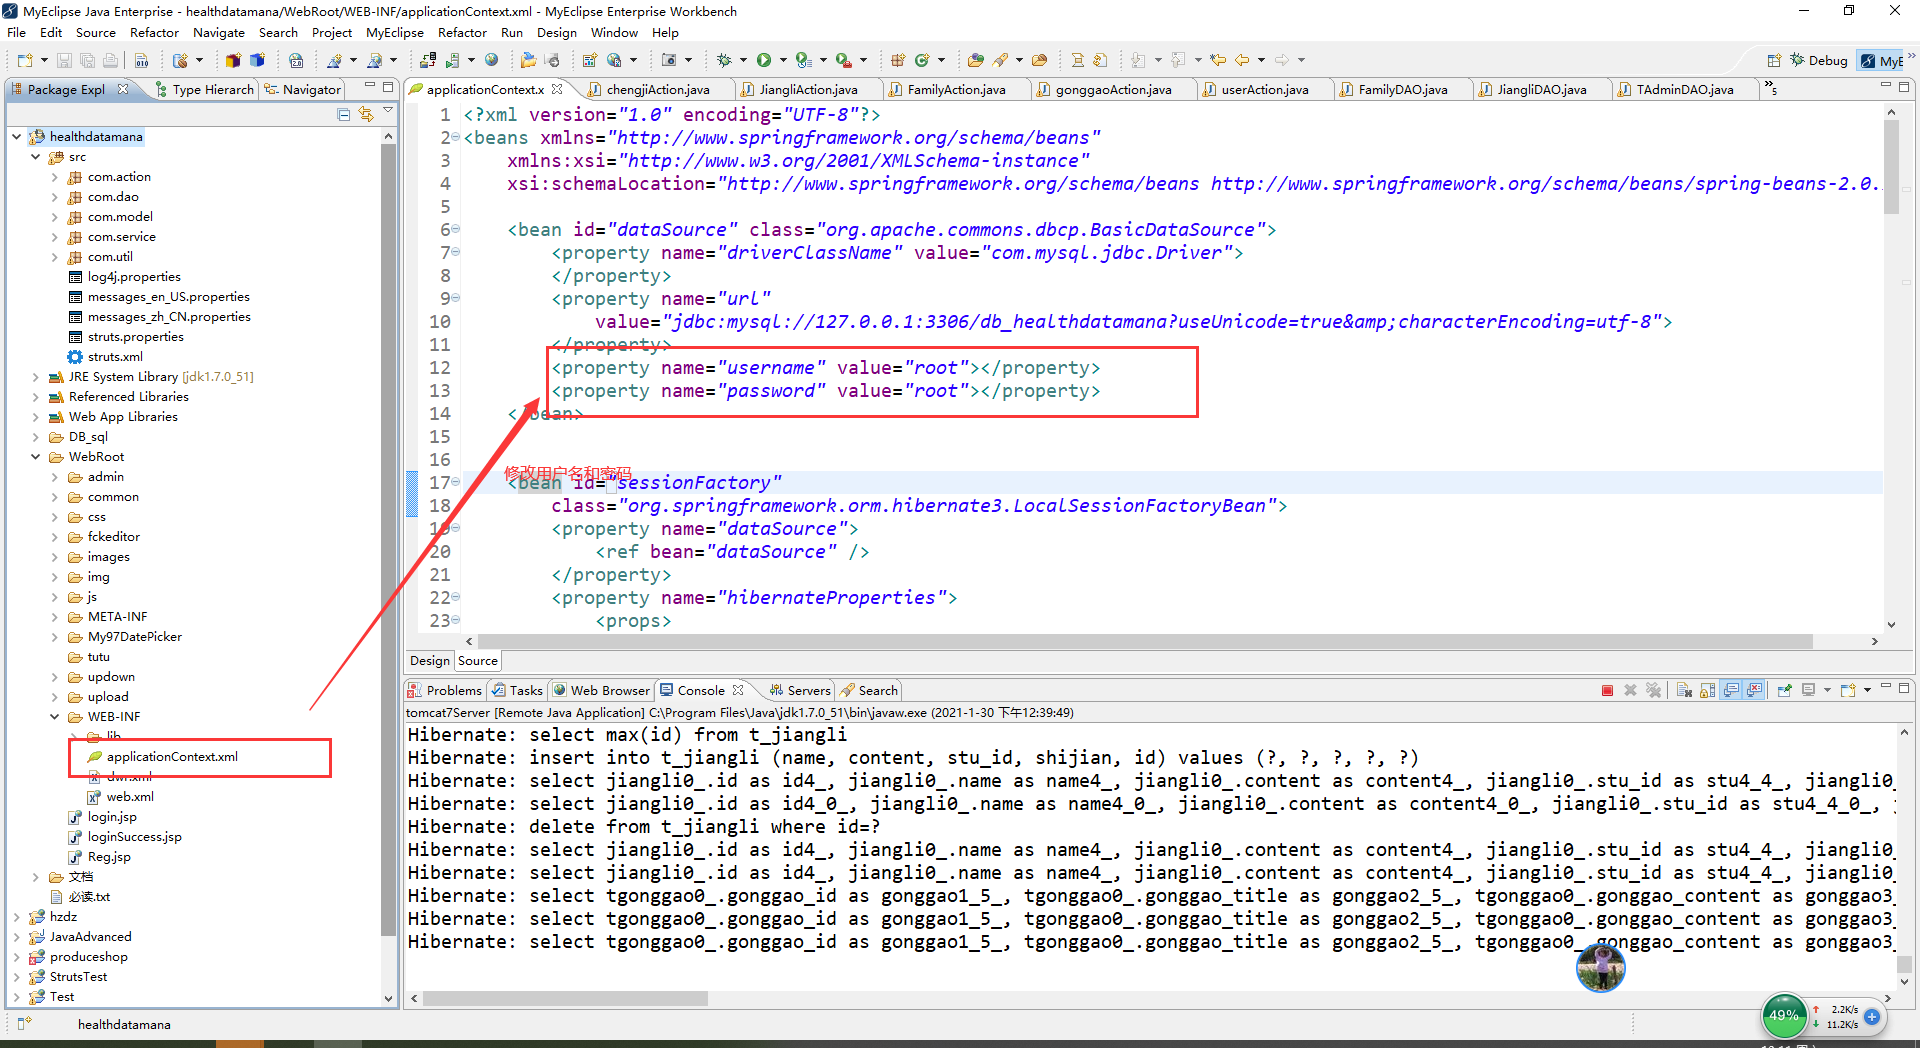Toggle Link with Editor in Package Explorer
Viewport: 1920px width, 1048px height.
[x=366, y=114]
